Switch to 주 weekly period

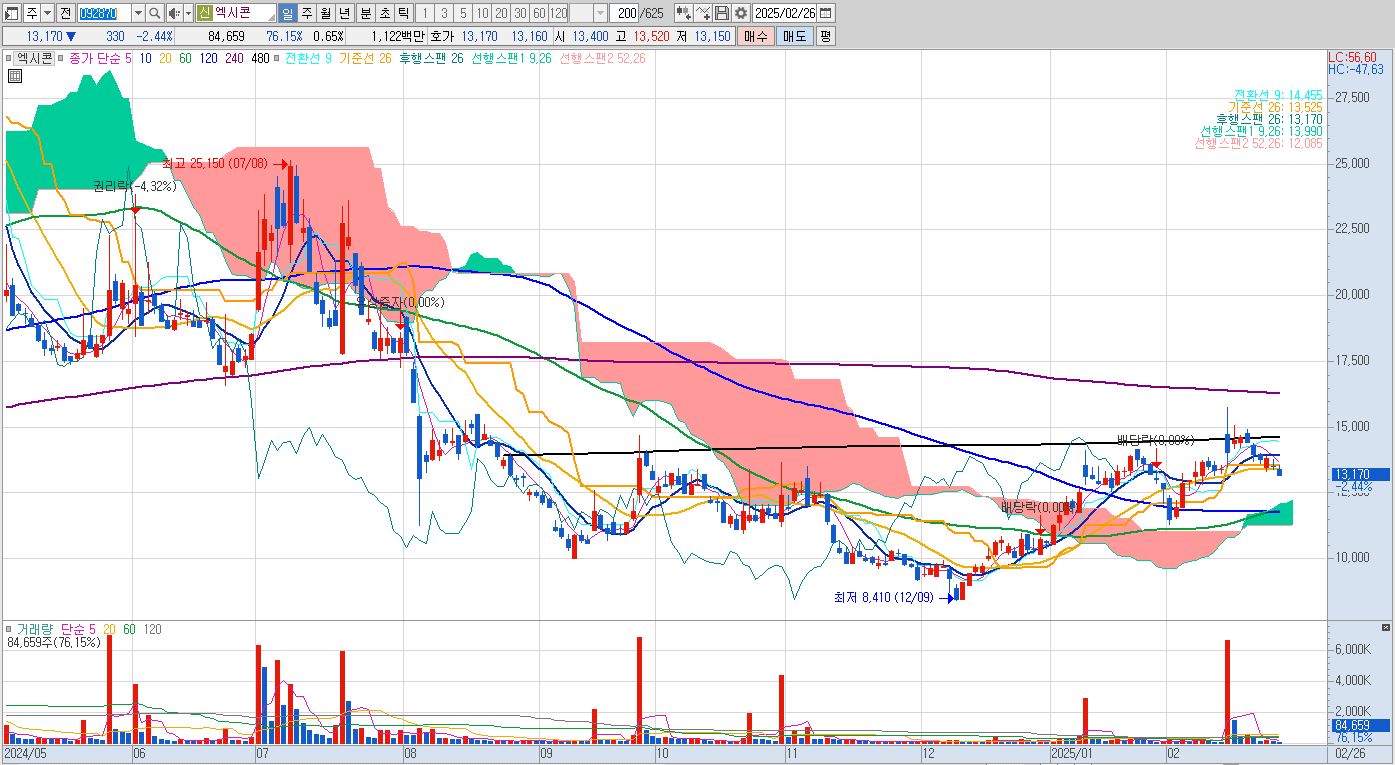[x=307, y=13]
